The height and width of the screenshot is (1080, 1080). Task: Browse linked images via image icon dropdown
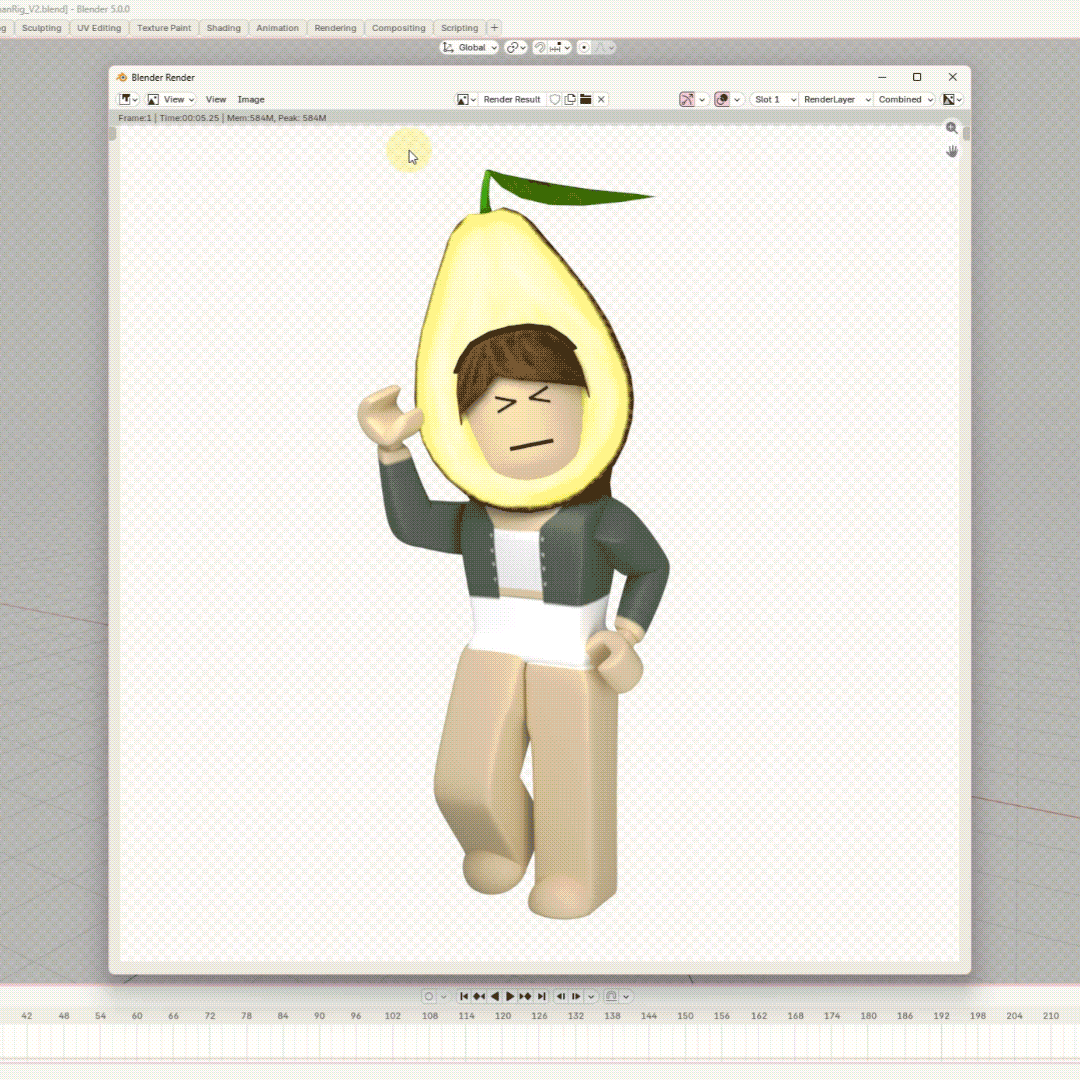pyautogui.click(x=466, y=99)
